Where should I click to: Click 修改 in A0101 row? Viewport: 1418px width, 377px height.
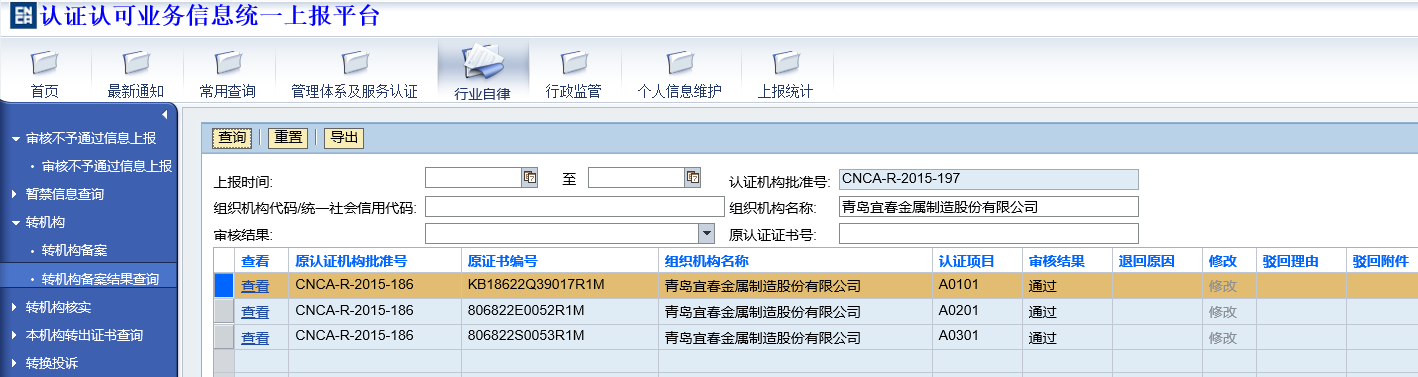click(x=1222, y=286)
